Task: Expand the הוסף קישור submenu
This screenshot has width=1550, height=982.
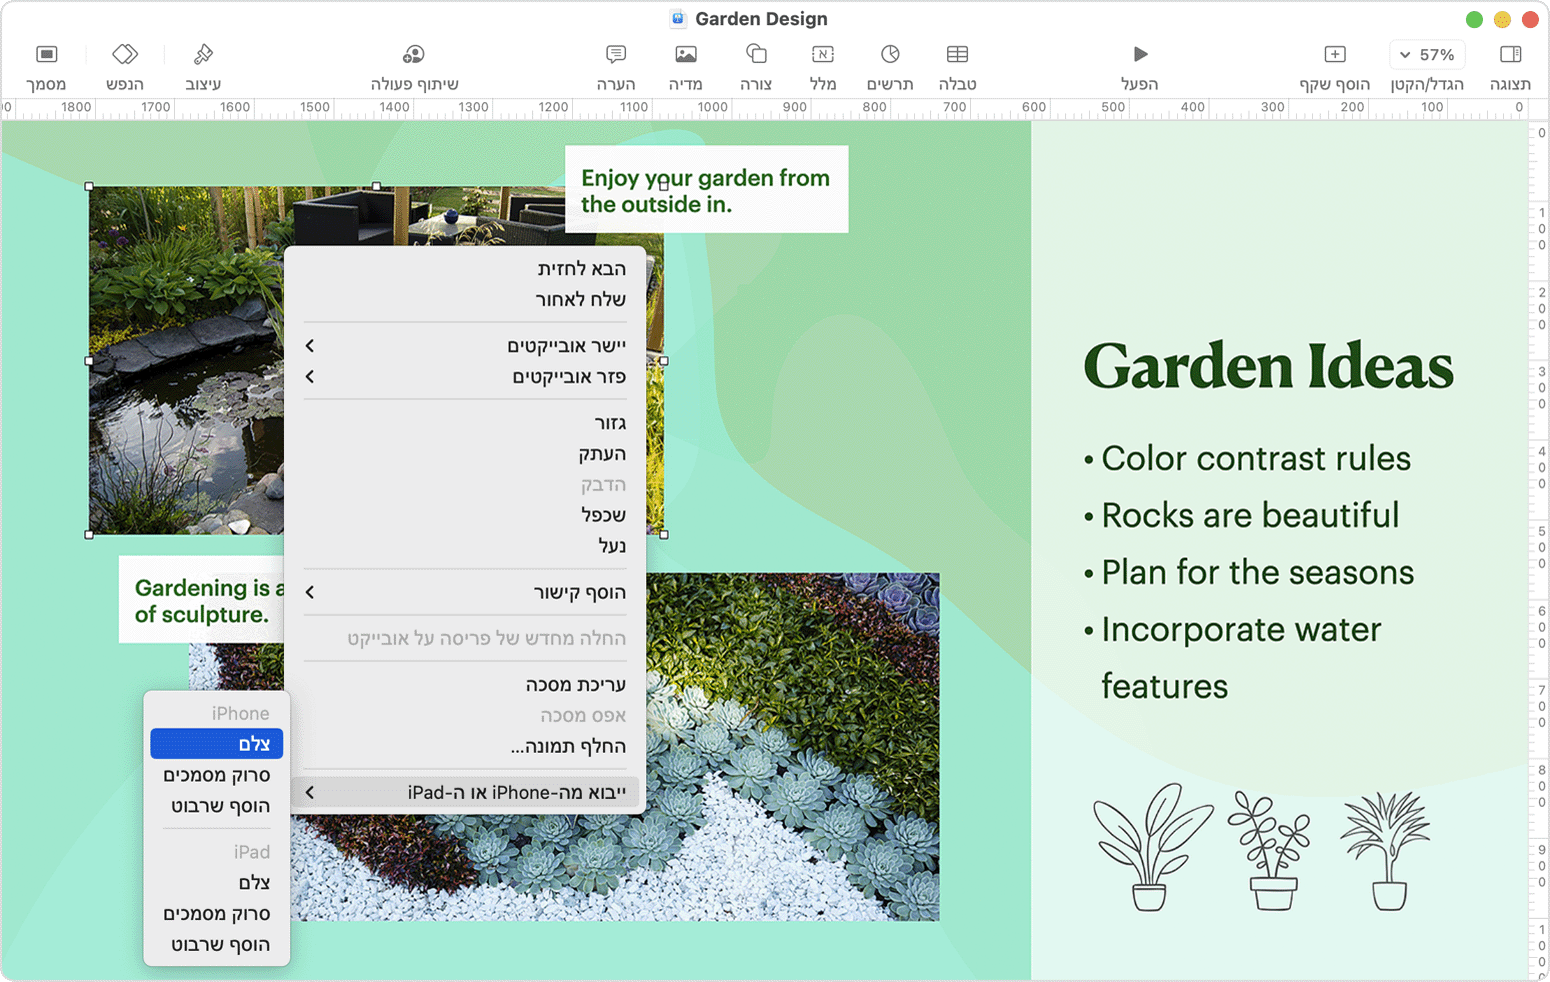Action: click(465, 592)
